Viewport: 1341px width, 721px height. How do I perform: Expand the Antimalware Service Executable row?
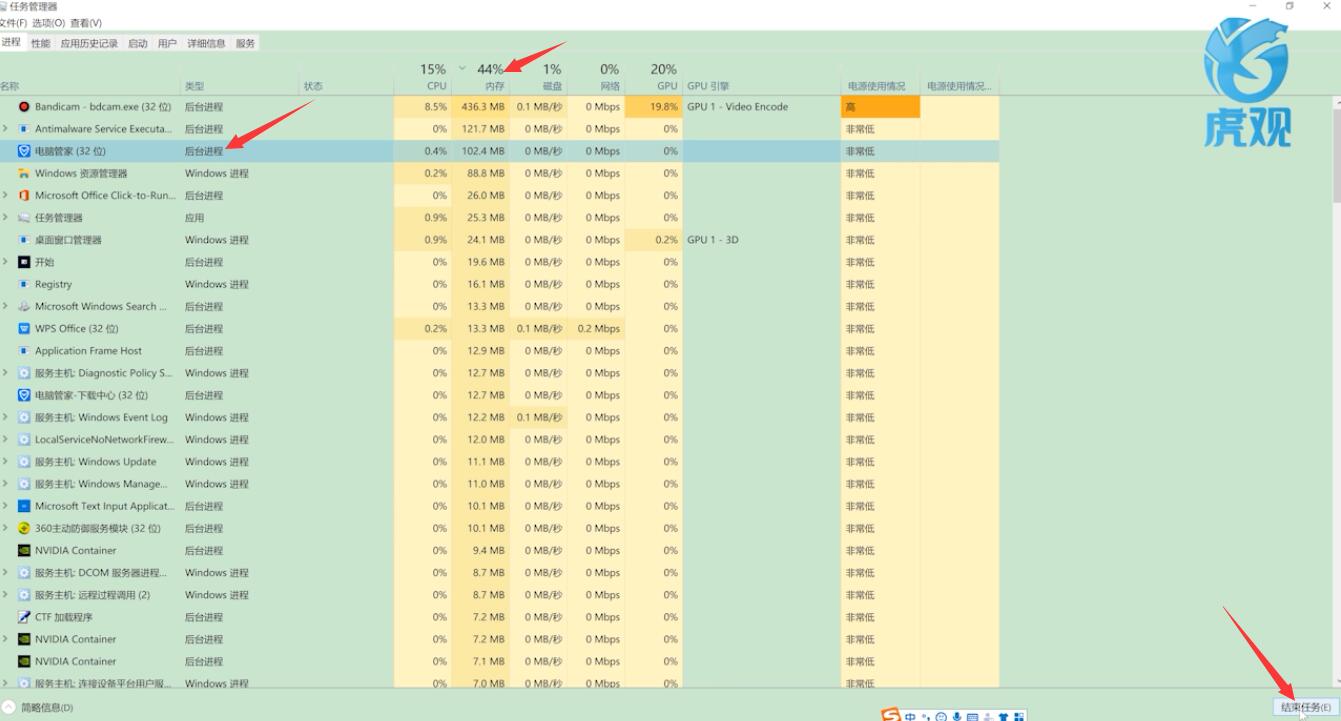click(x=6, y=129)
